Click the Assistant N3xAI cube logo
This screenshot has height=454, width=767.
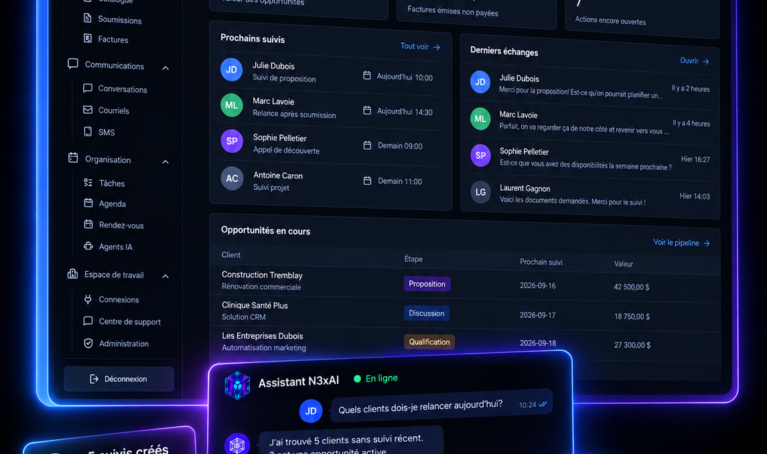[x=237, y=385]
